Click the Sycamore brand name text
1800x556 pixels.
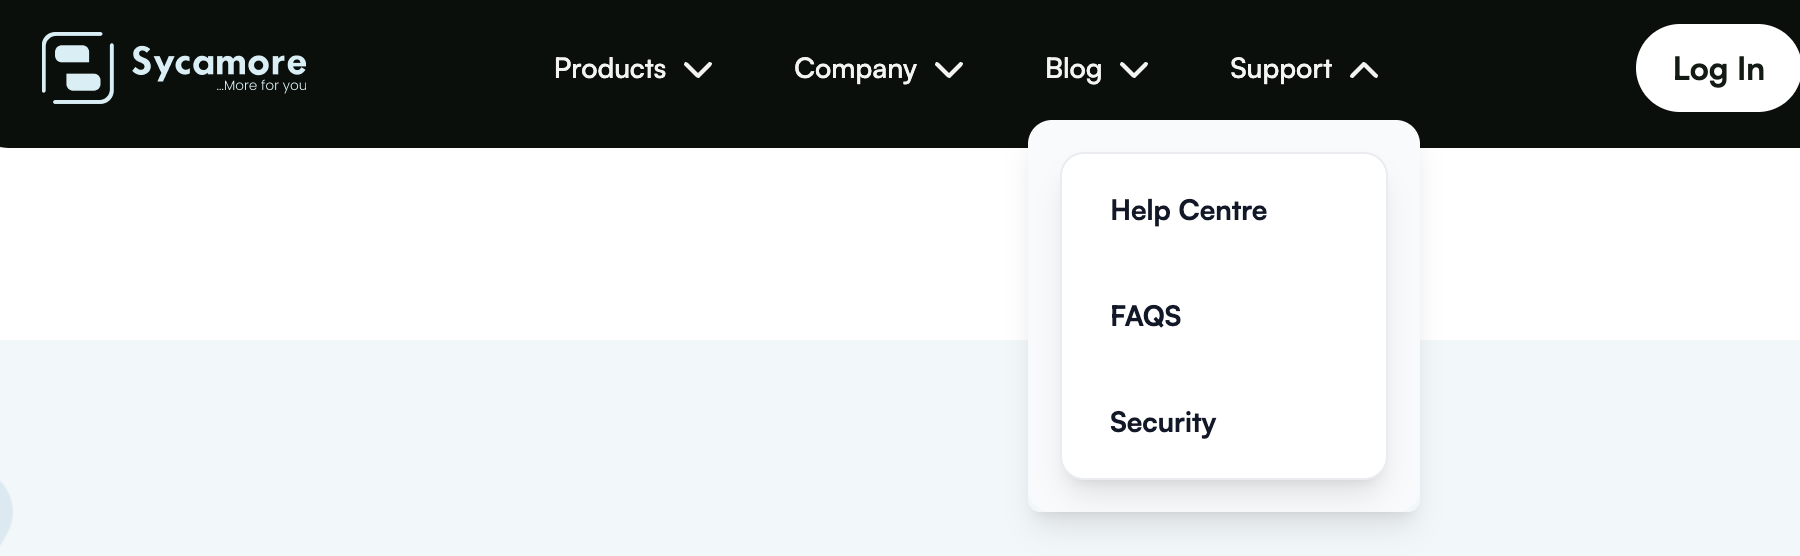(219, 61)
